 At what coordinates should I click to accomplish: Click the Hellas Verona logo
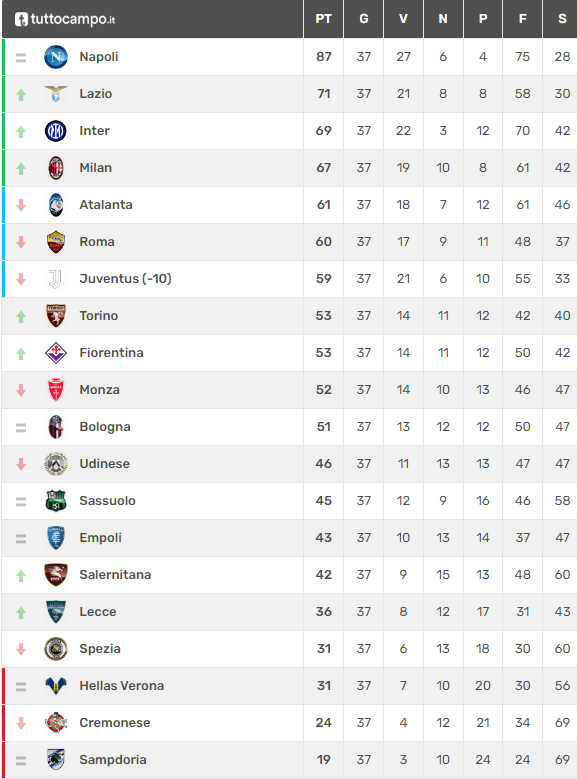point(56,686)
